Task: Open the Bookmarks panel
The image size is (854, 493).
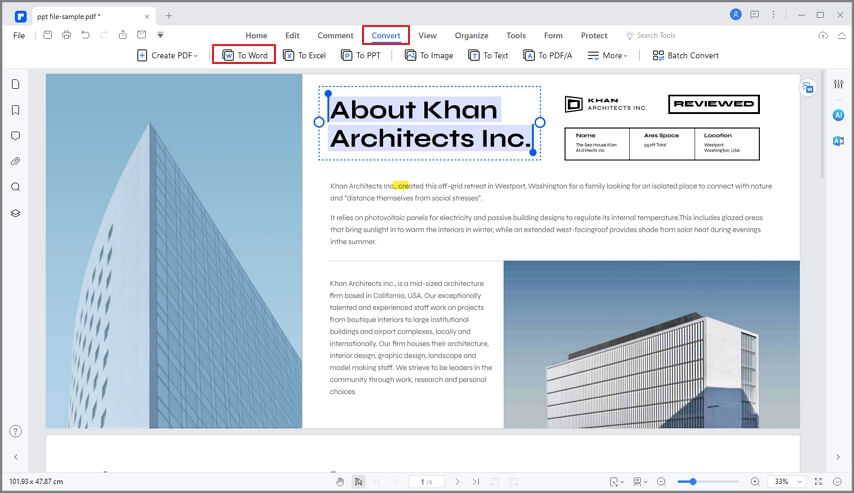Action: click(16, 110)
